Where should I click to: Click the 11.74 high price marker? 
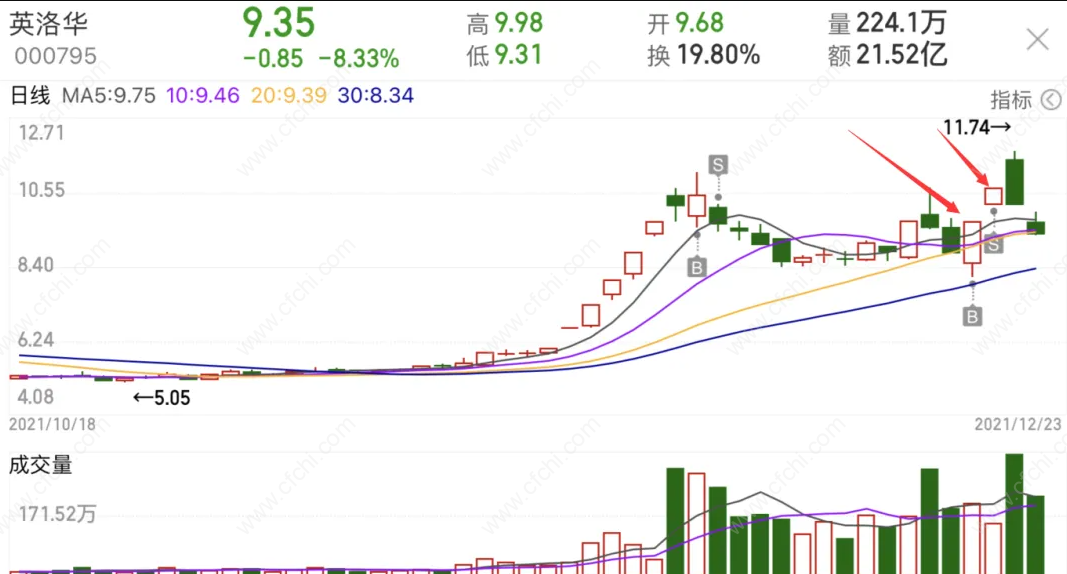click(976, 127)
